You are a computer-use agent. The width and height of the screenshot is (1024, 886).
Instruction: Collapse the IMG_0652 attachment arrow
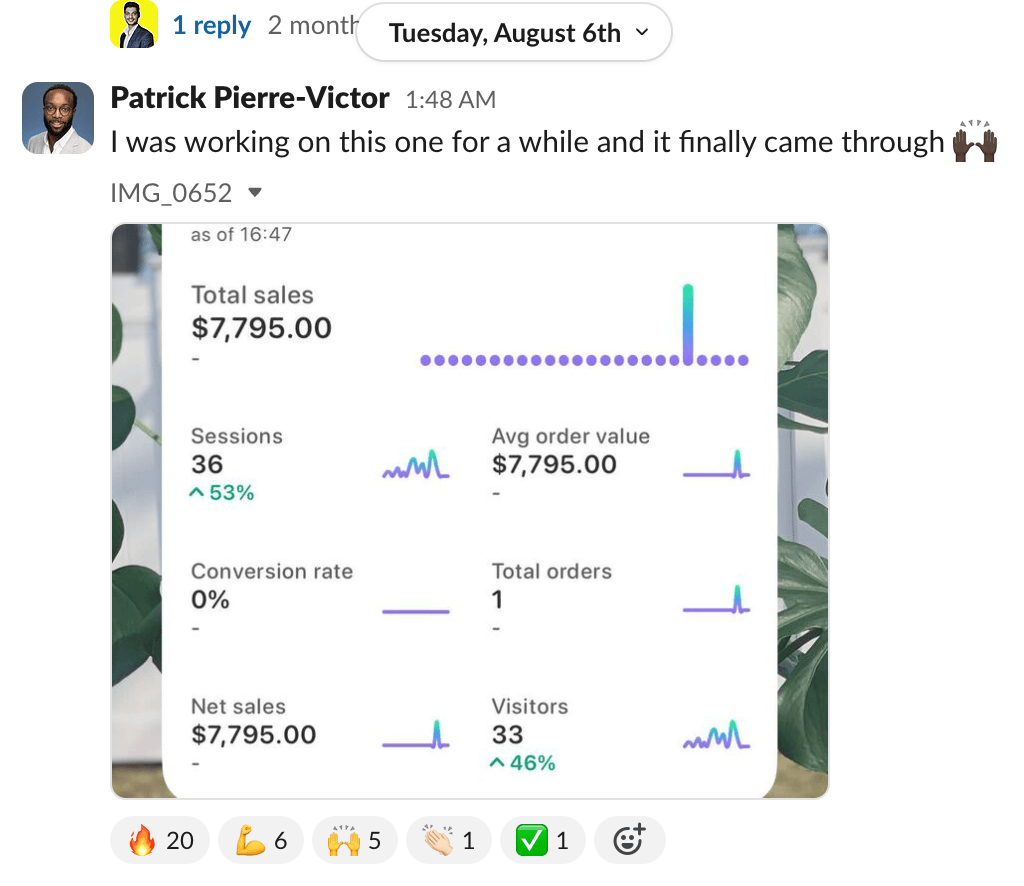point(255,192)
